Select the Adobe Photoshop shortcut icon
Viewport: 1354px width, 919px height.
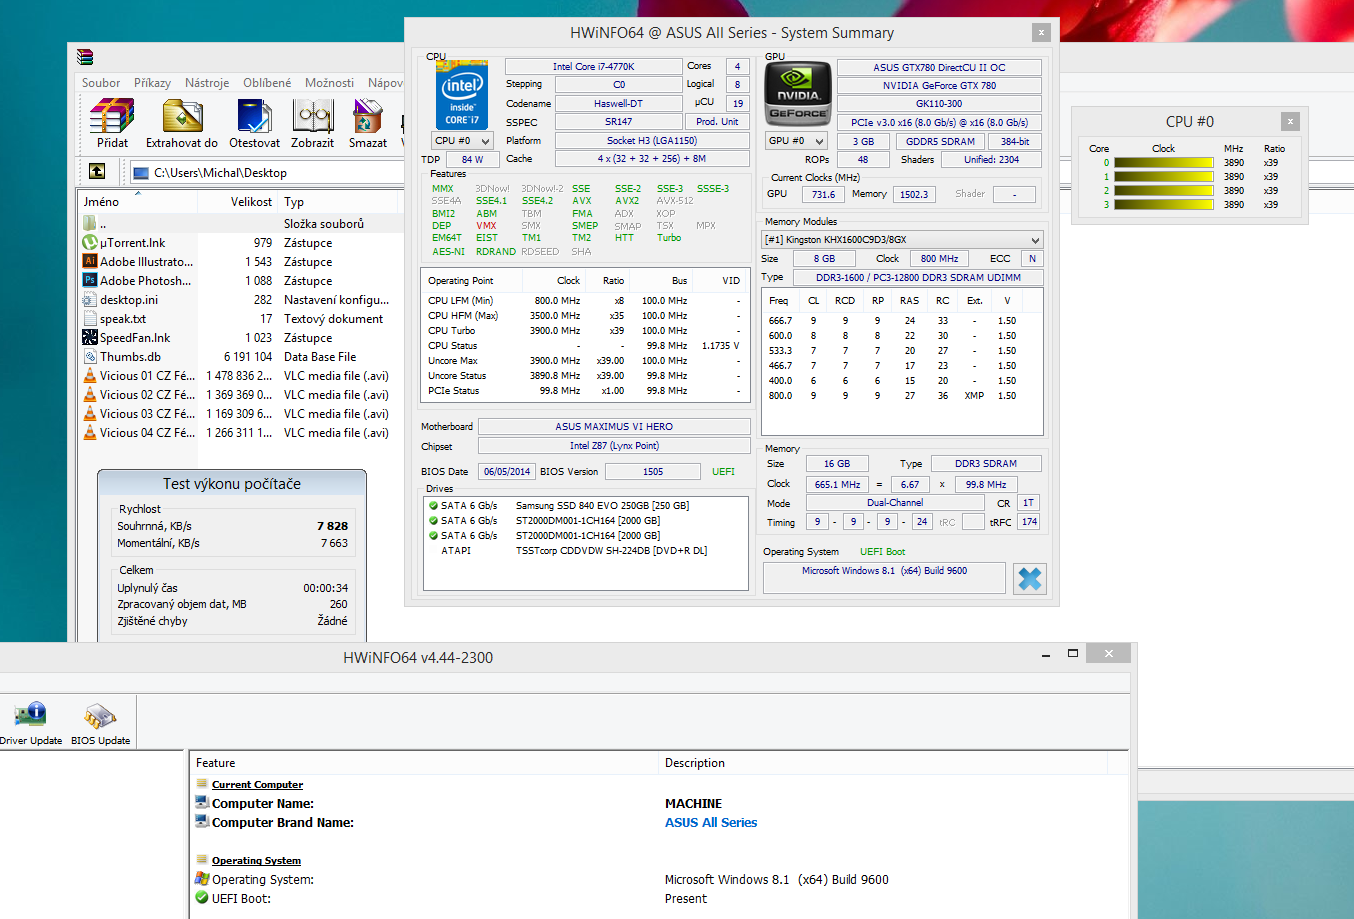[x=90, y=281]
